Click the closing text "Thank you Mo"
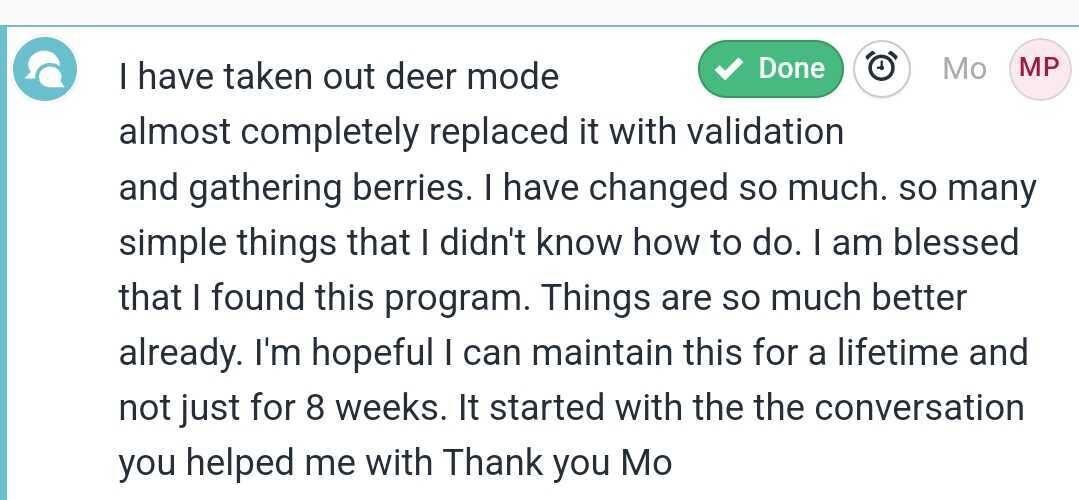 click(558, 462)
